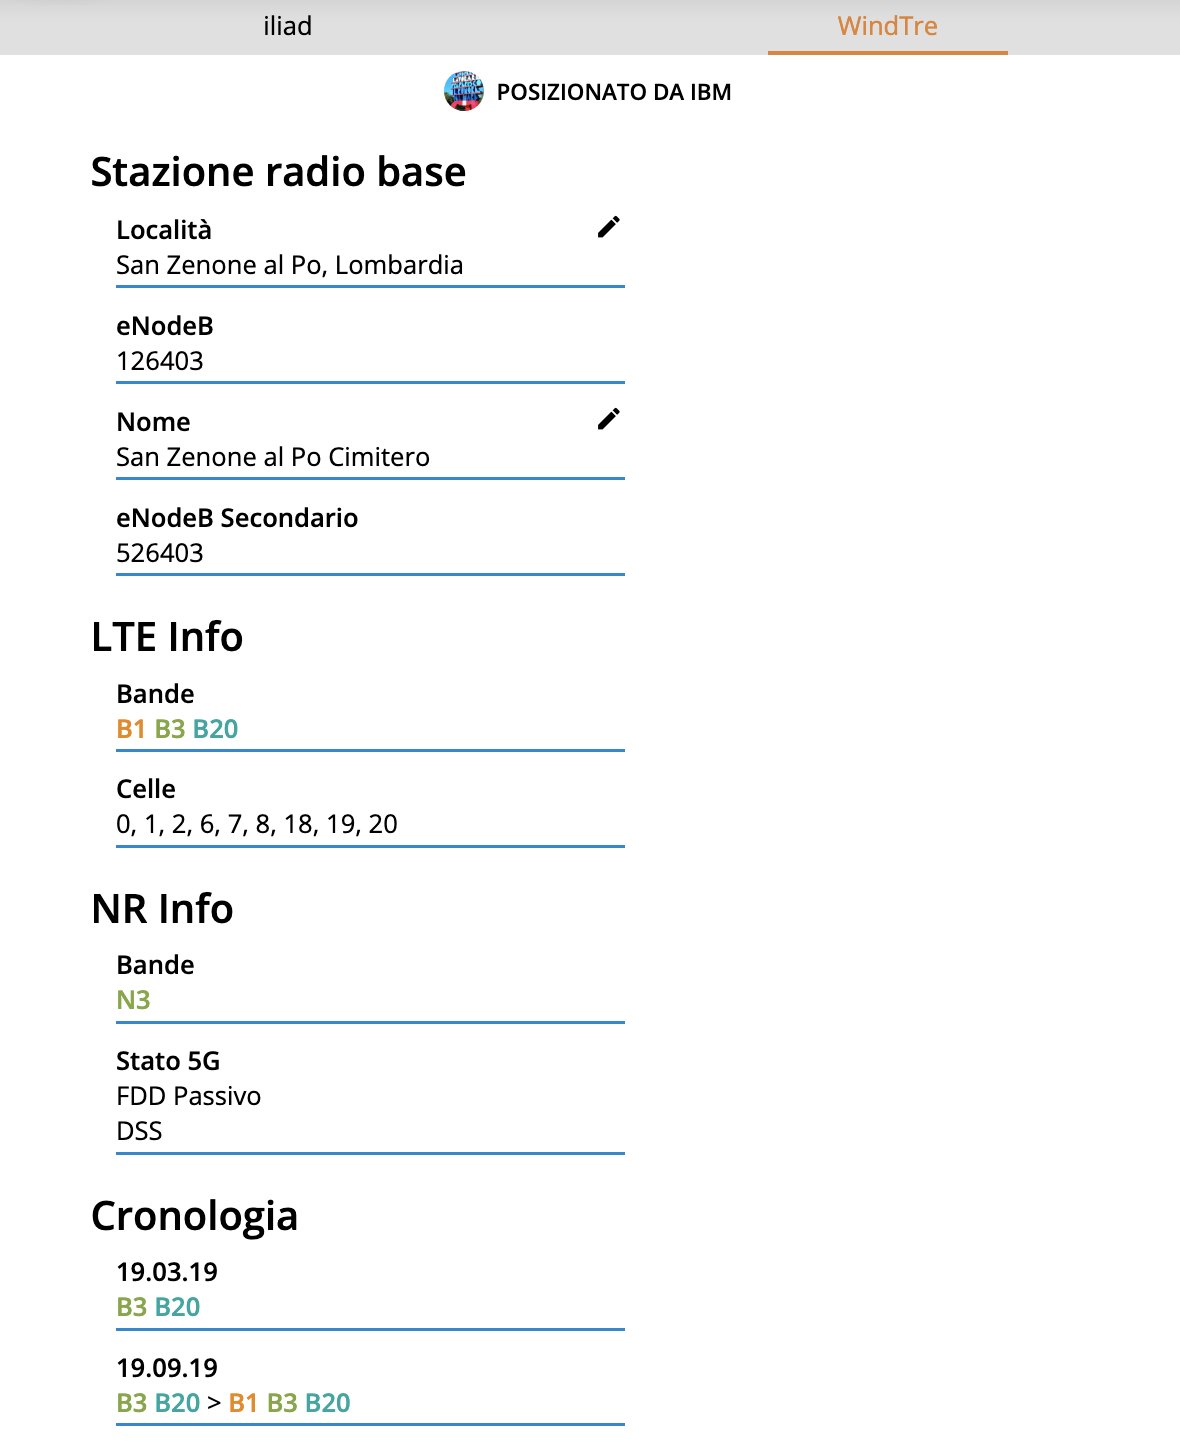The image size is (1180, 1448).
Task: Click the eNodeB value 126403
Action: tap(160, 361)
